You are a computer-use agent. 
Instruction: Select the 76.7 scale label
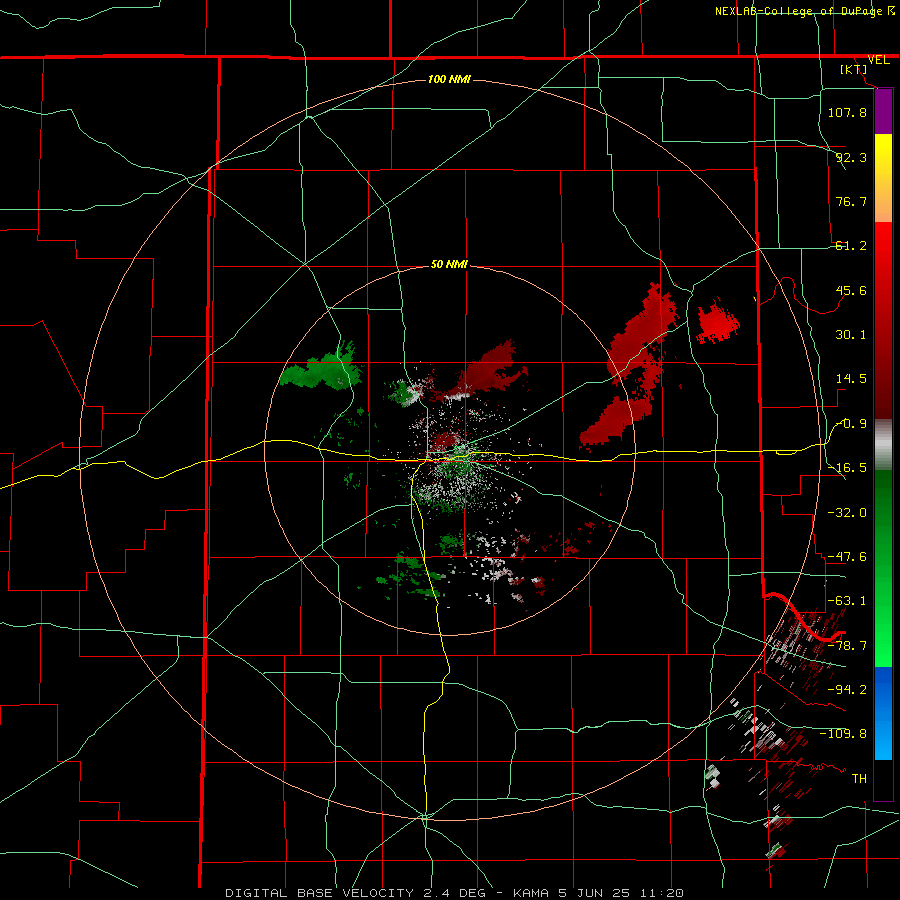click(851, 201)
